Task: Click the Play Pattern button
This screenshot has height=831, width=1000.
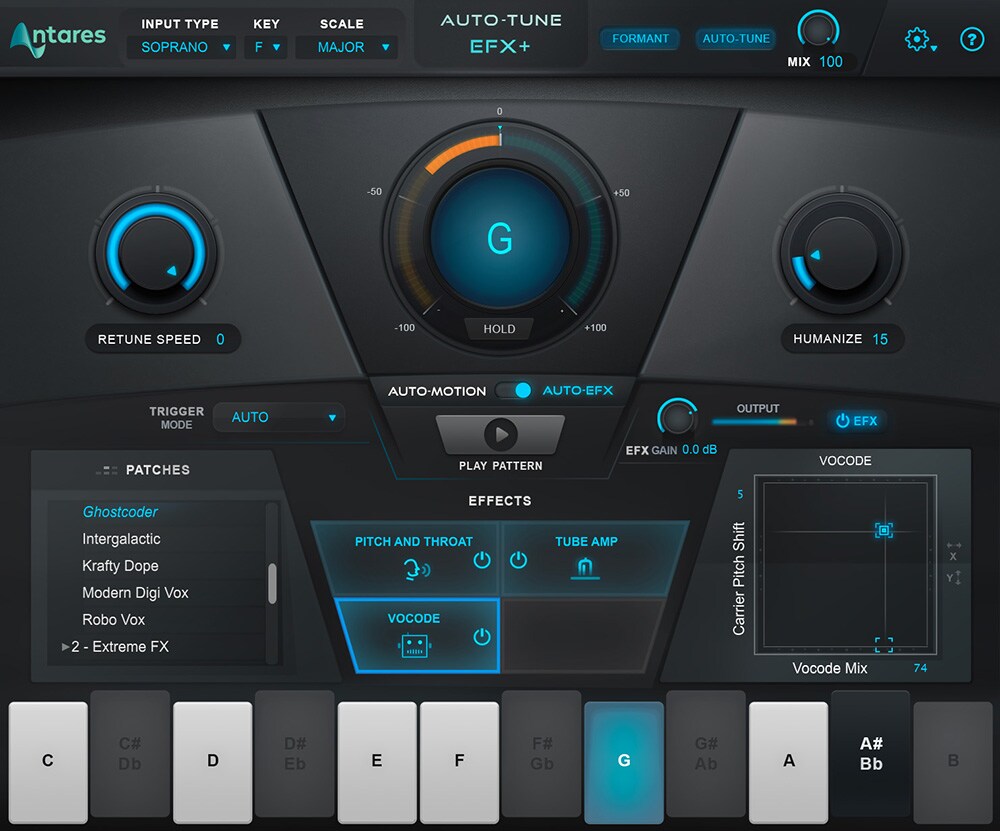Action: point(501,434)
